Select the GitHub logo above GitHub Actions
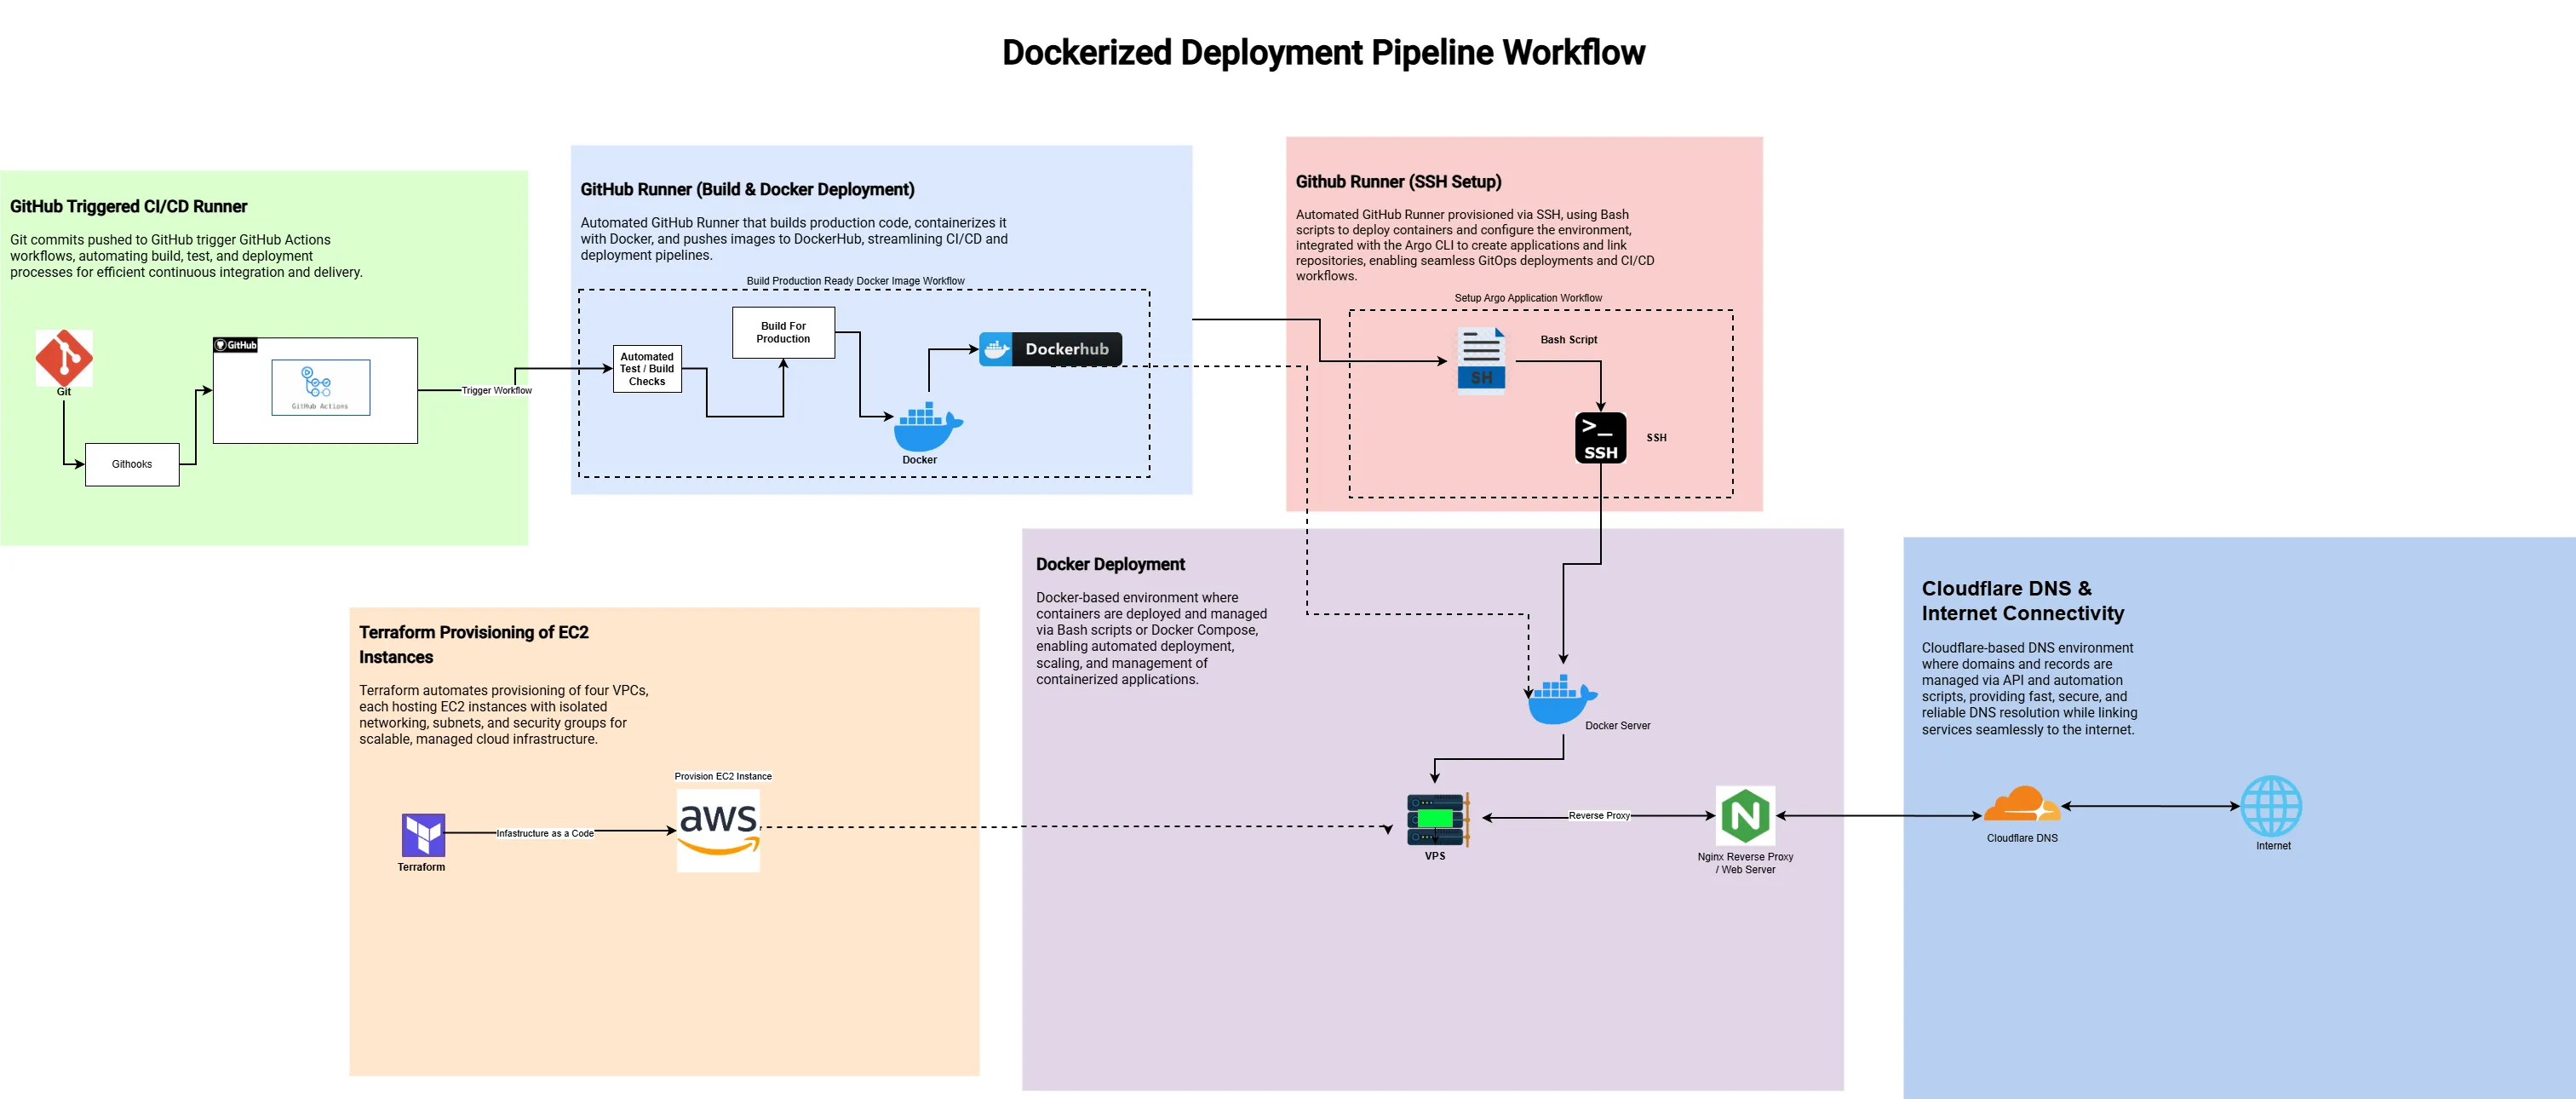The image size is (2576, 1099). (235, 344)
